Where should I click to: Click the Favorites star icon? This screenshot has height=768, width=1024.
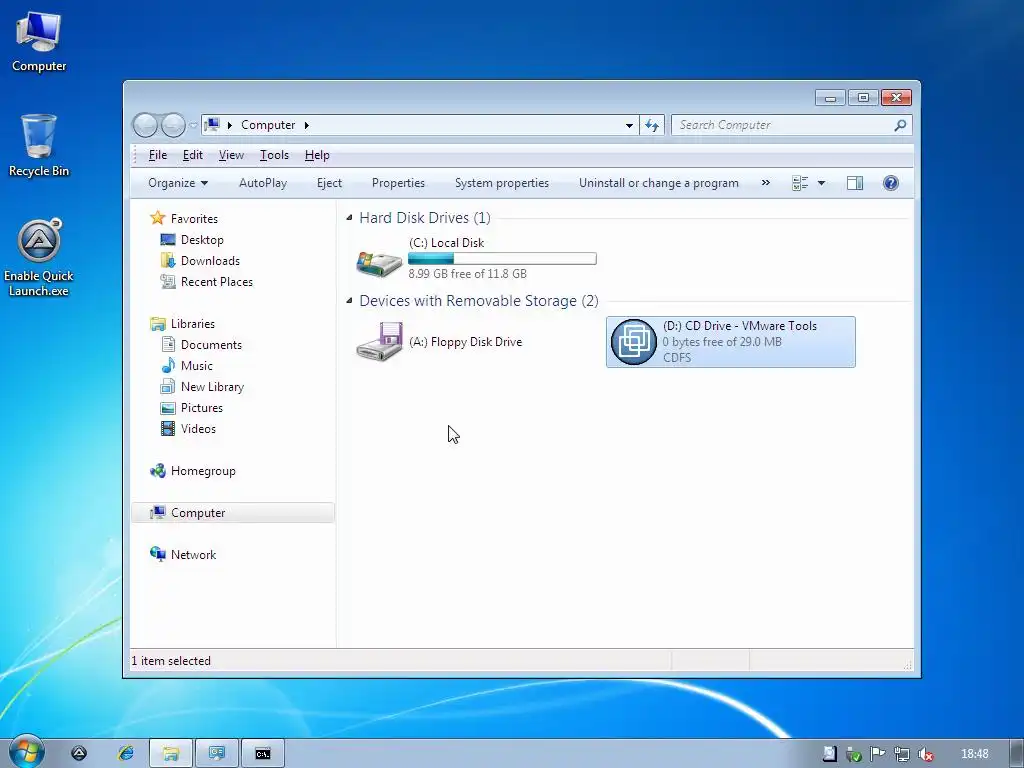click(157, 218)
